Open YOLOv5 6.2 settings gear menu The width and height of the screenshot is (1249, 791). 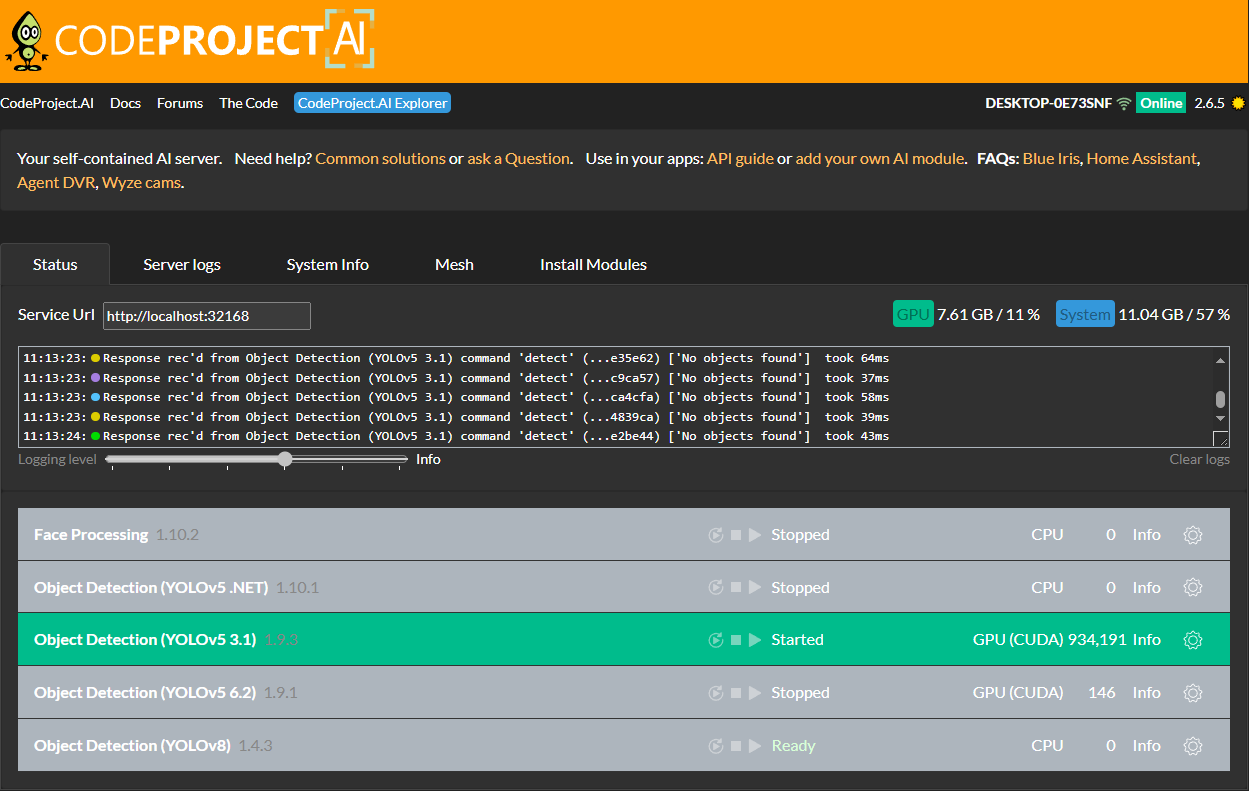point(1192,693)
